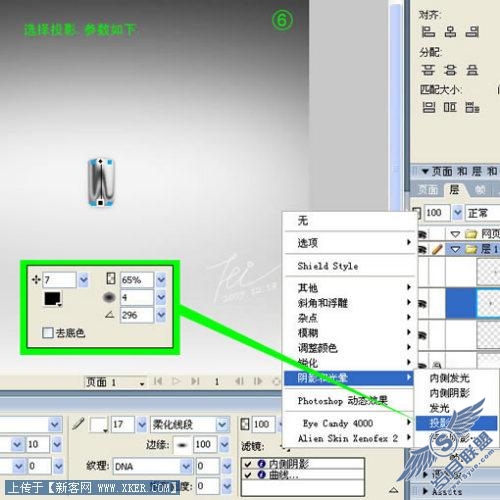This screenshot has height=500, width=500.
Task: Go to the last frame
Action: click(x=195, y=381)
